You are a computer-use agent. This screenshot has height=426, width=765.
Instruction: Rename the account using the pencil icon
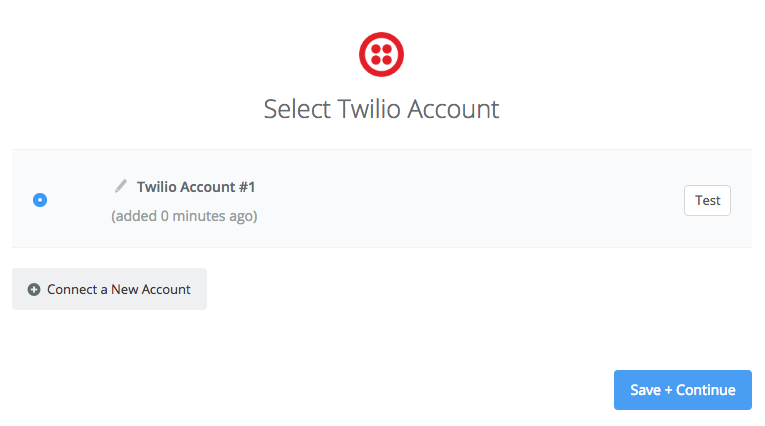121,186
